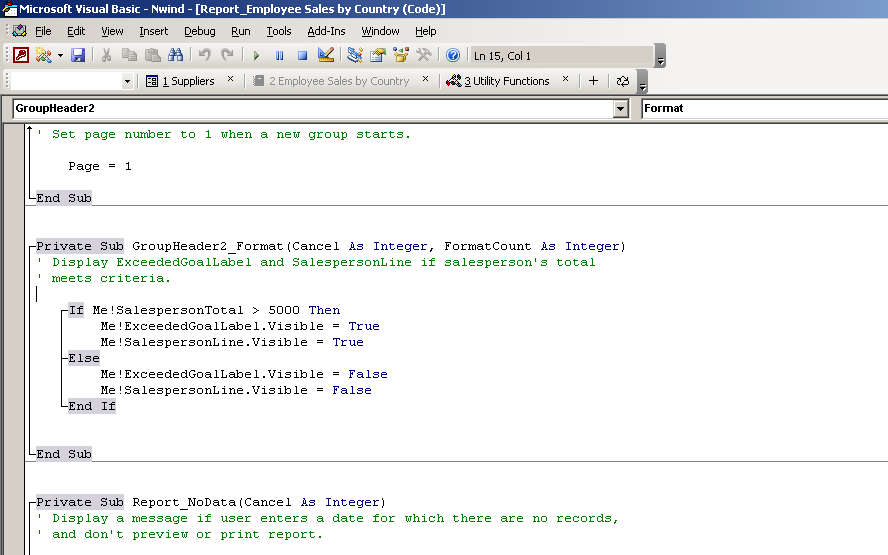Click the Redo arrow icon

[x=228, y=55]
